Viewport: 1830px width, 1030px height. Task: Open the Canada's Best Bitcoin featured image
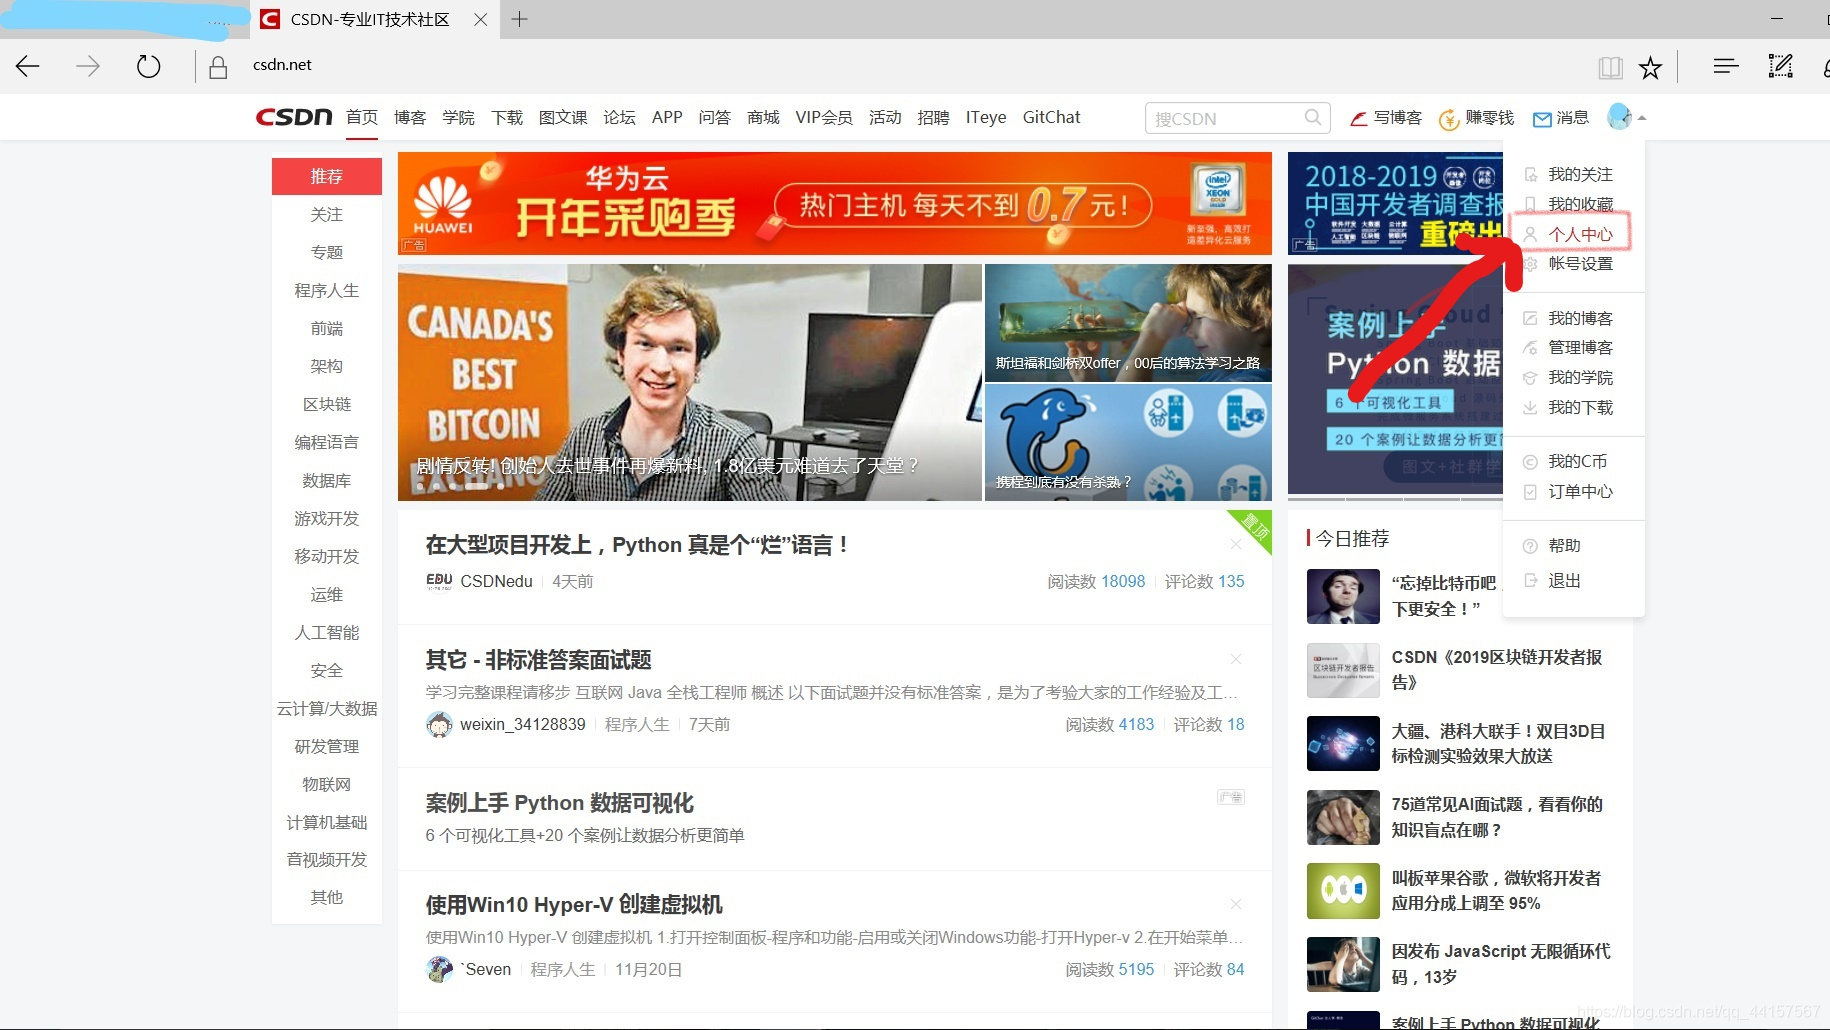pyautogui.click(x=690, y=382)
